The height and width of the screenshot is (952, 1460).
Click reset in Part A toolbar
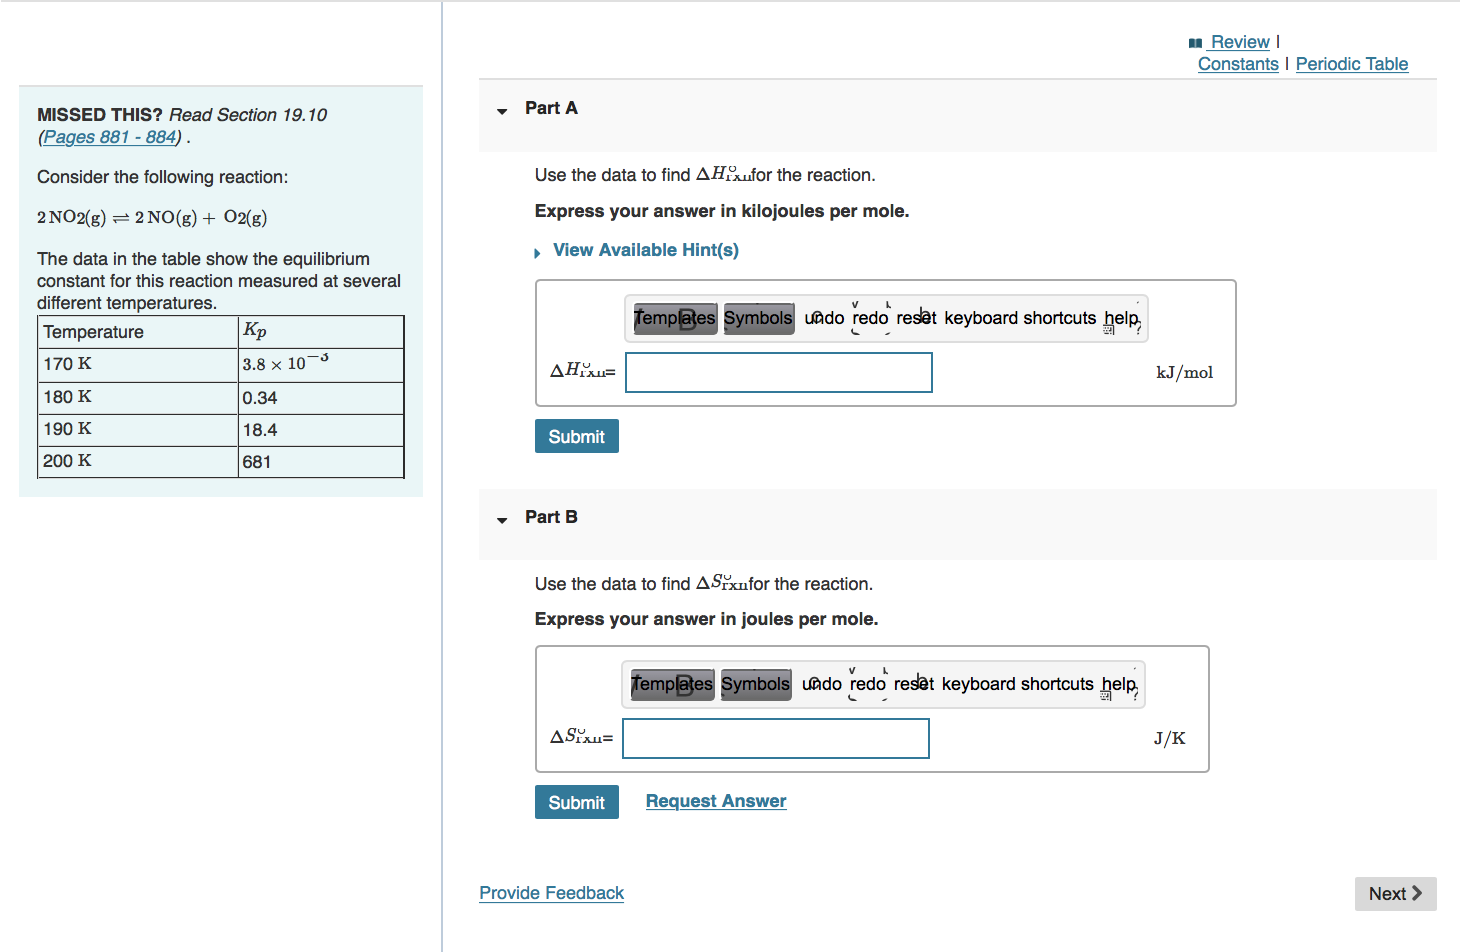[916, 318]
